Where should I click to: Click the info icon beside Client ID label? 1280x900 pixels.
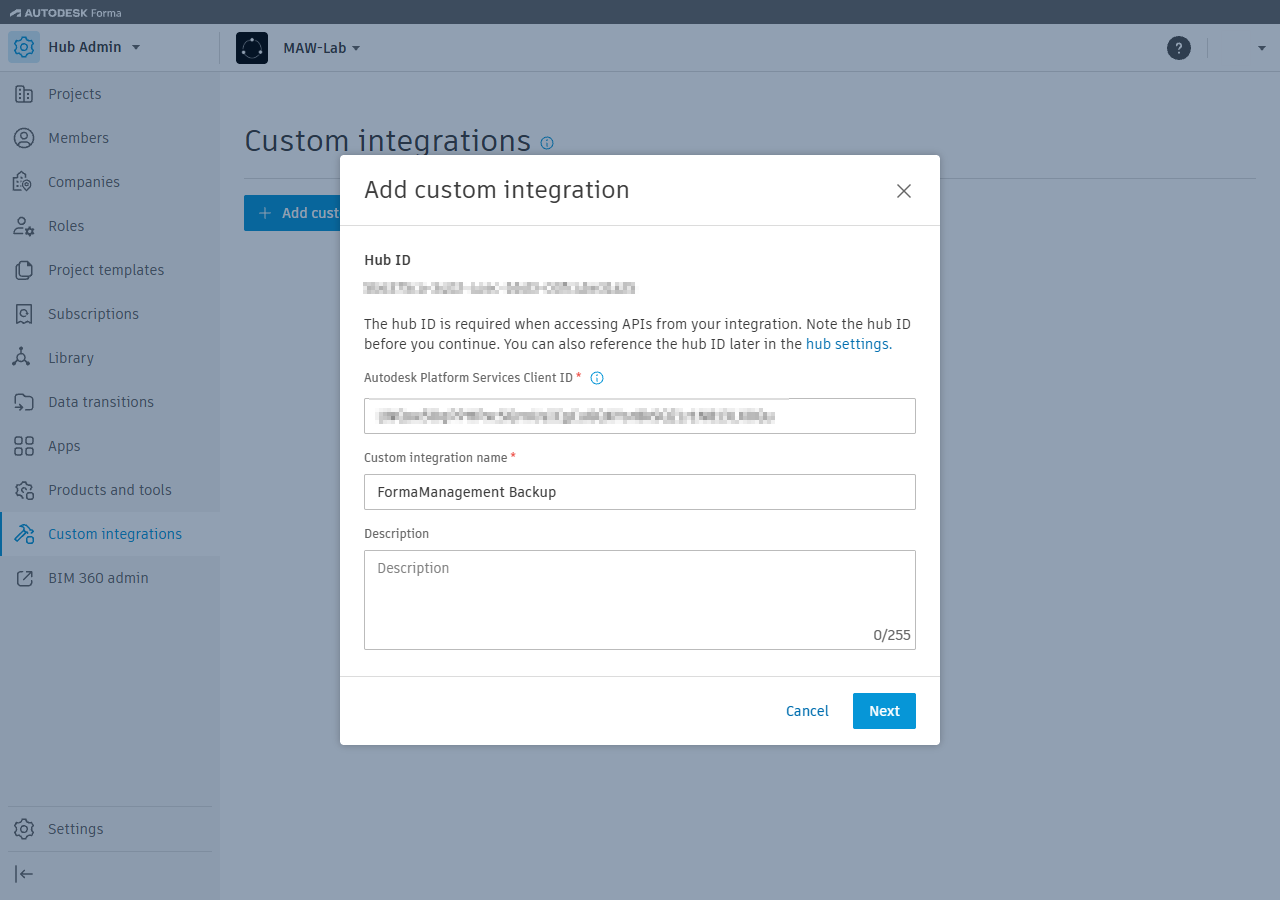pos(597,378)
